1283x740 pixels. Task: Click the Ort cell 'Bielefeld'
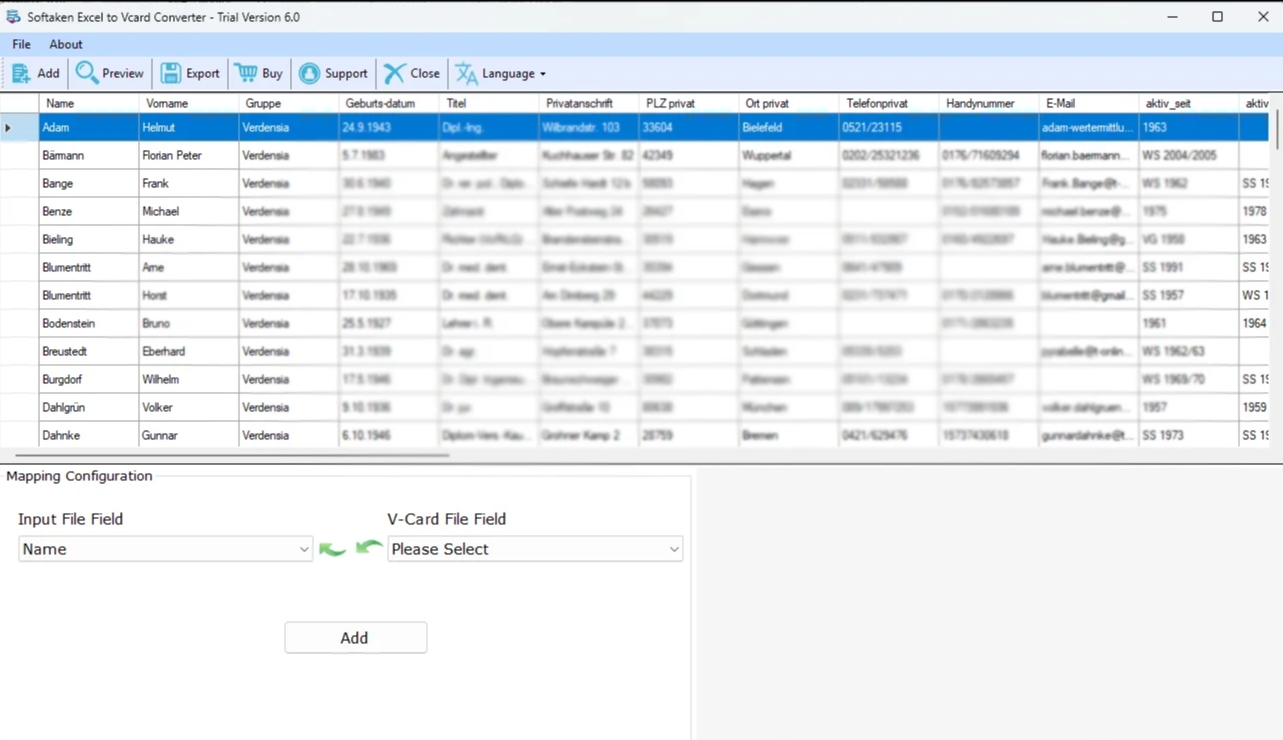(x=789, y=127)
